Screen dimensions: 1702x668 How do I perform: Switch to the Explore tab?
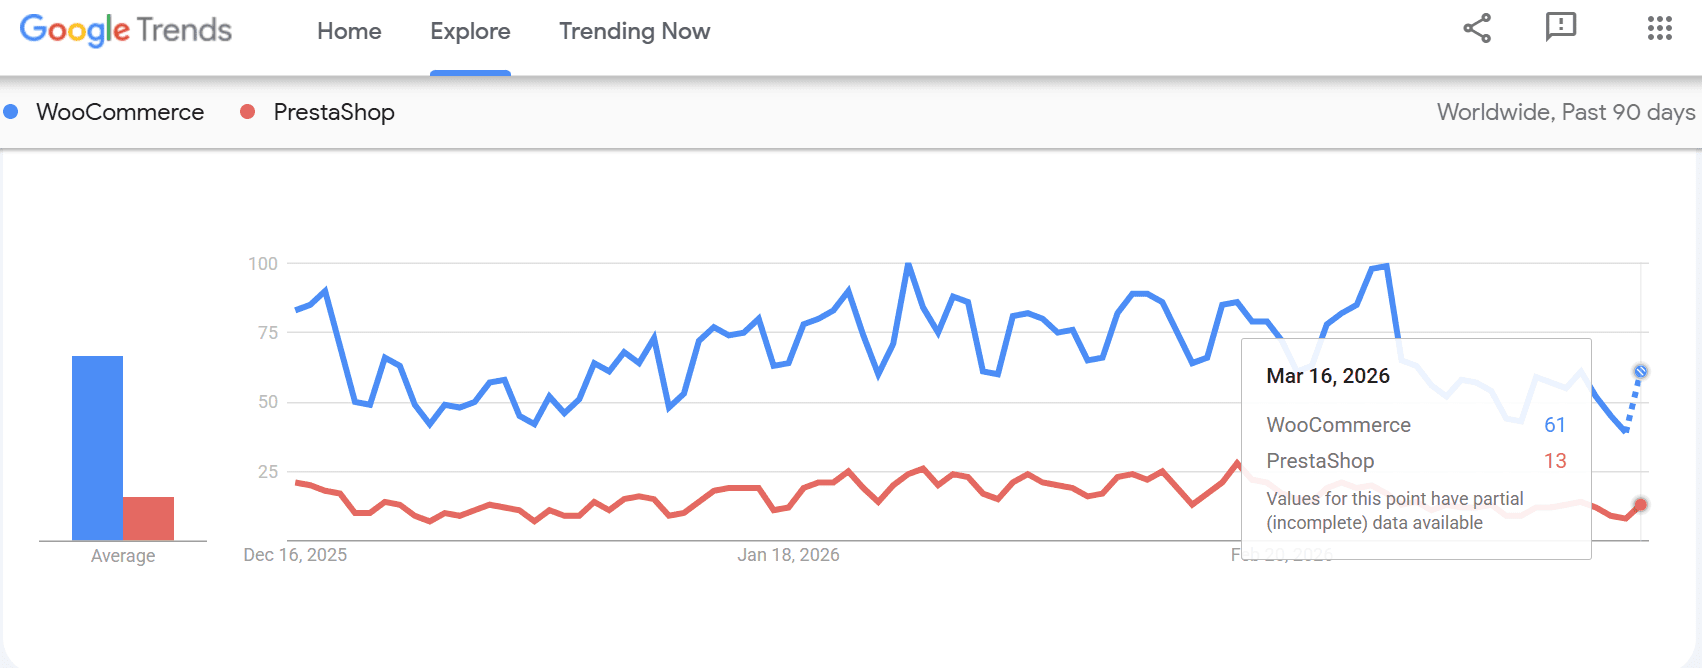[470, 32]
